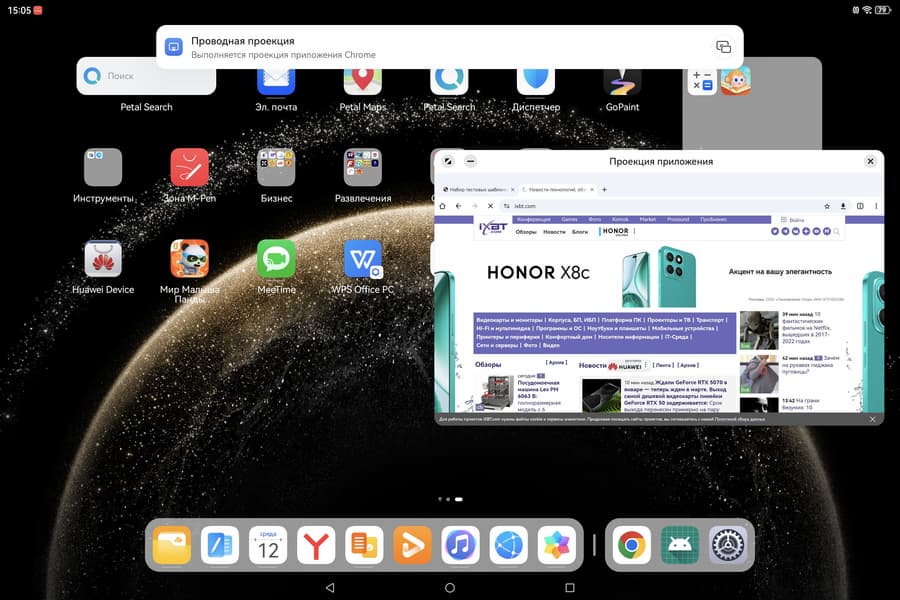Click Chrome's download icon
The width and height of the screenshot is (900, 600).
[843, 206]
